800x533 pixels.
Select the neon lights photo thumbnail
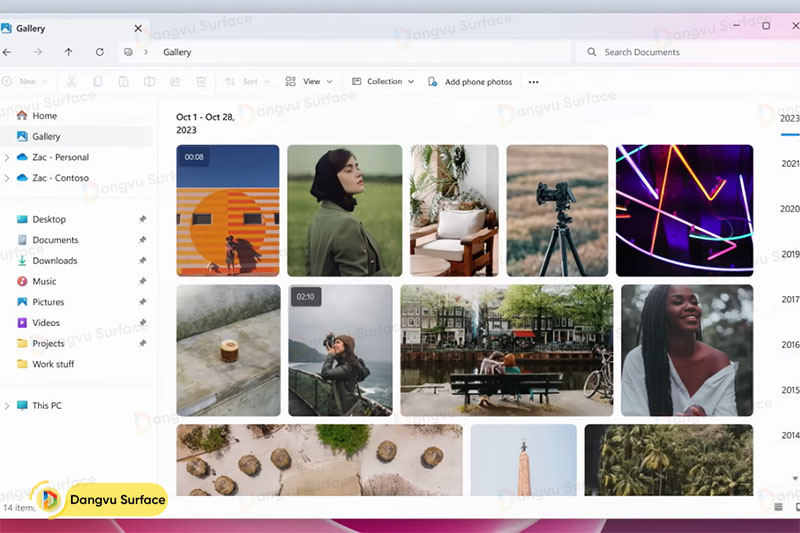(684, 211)
